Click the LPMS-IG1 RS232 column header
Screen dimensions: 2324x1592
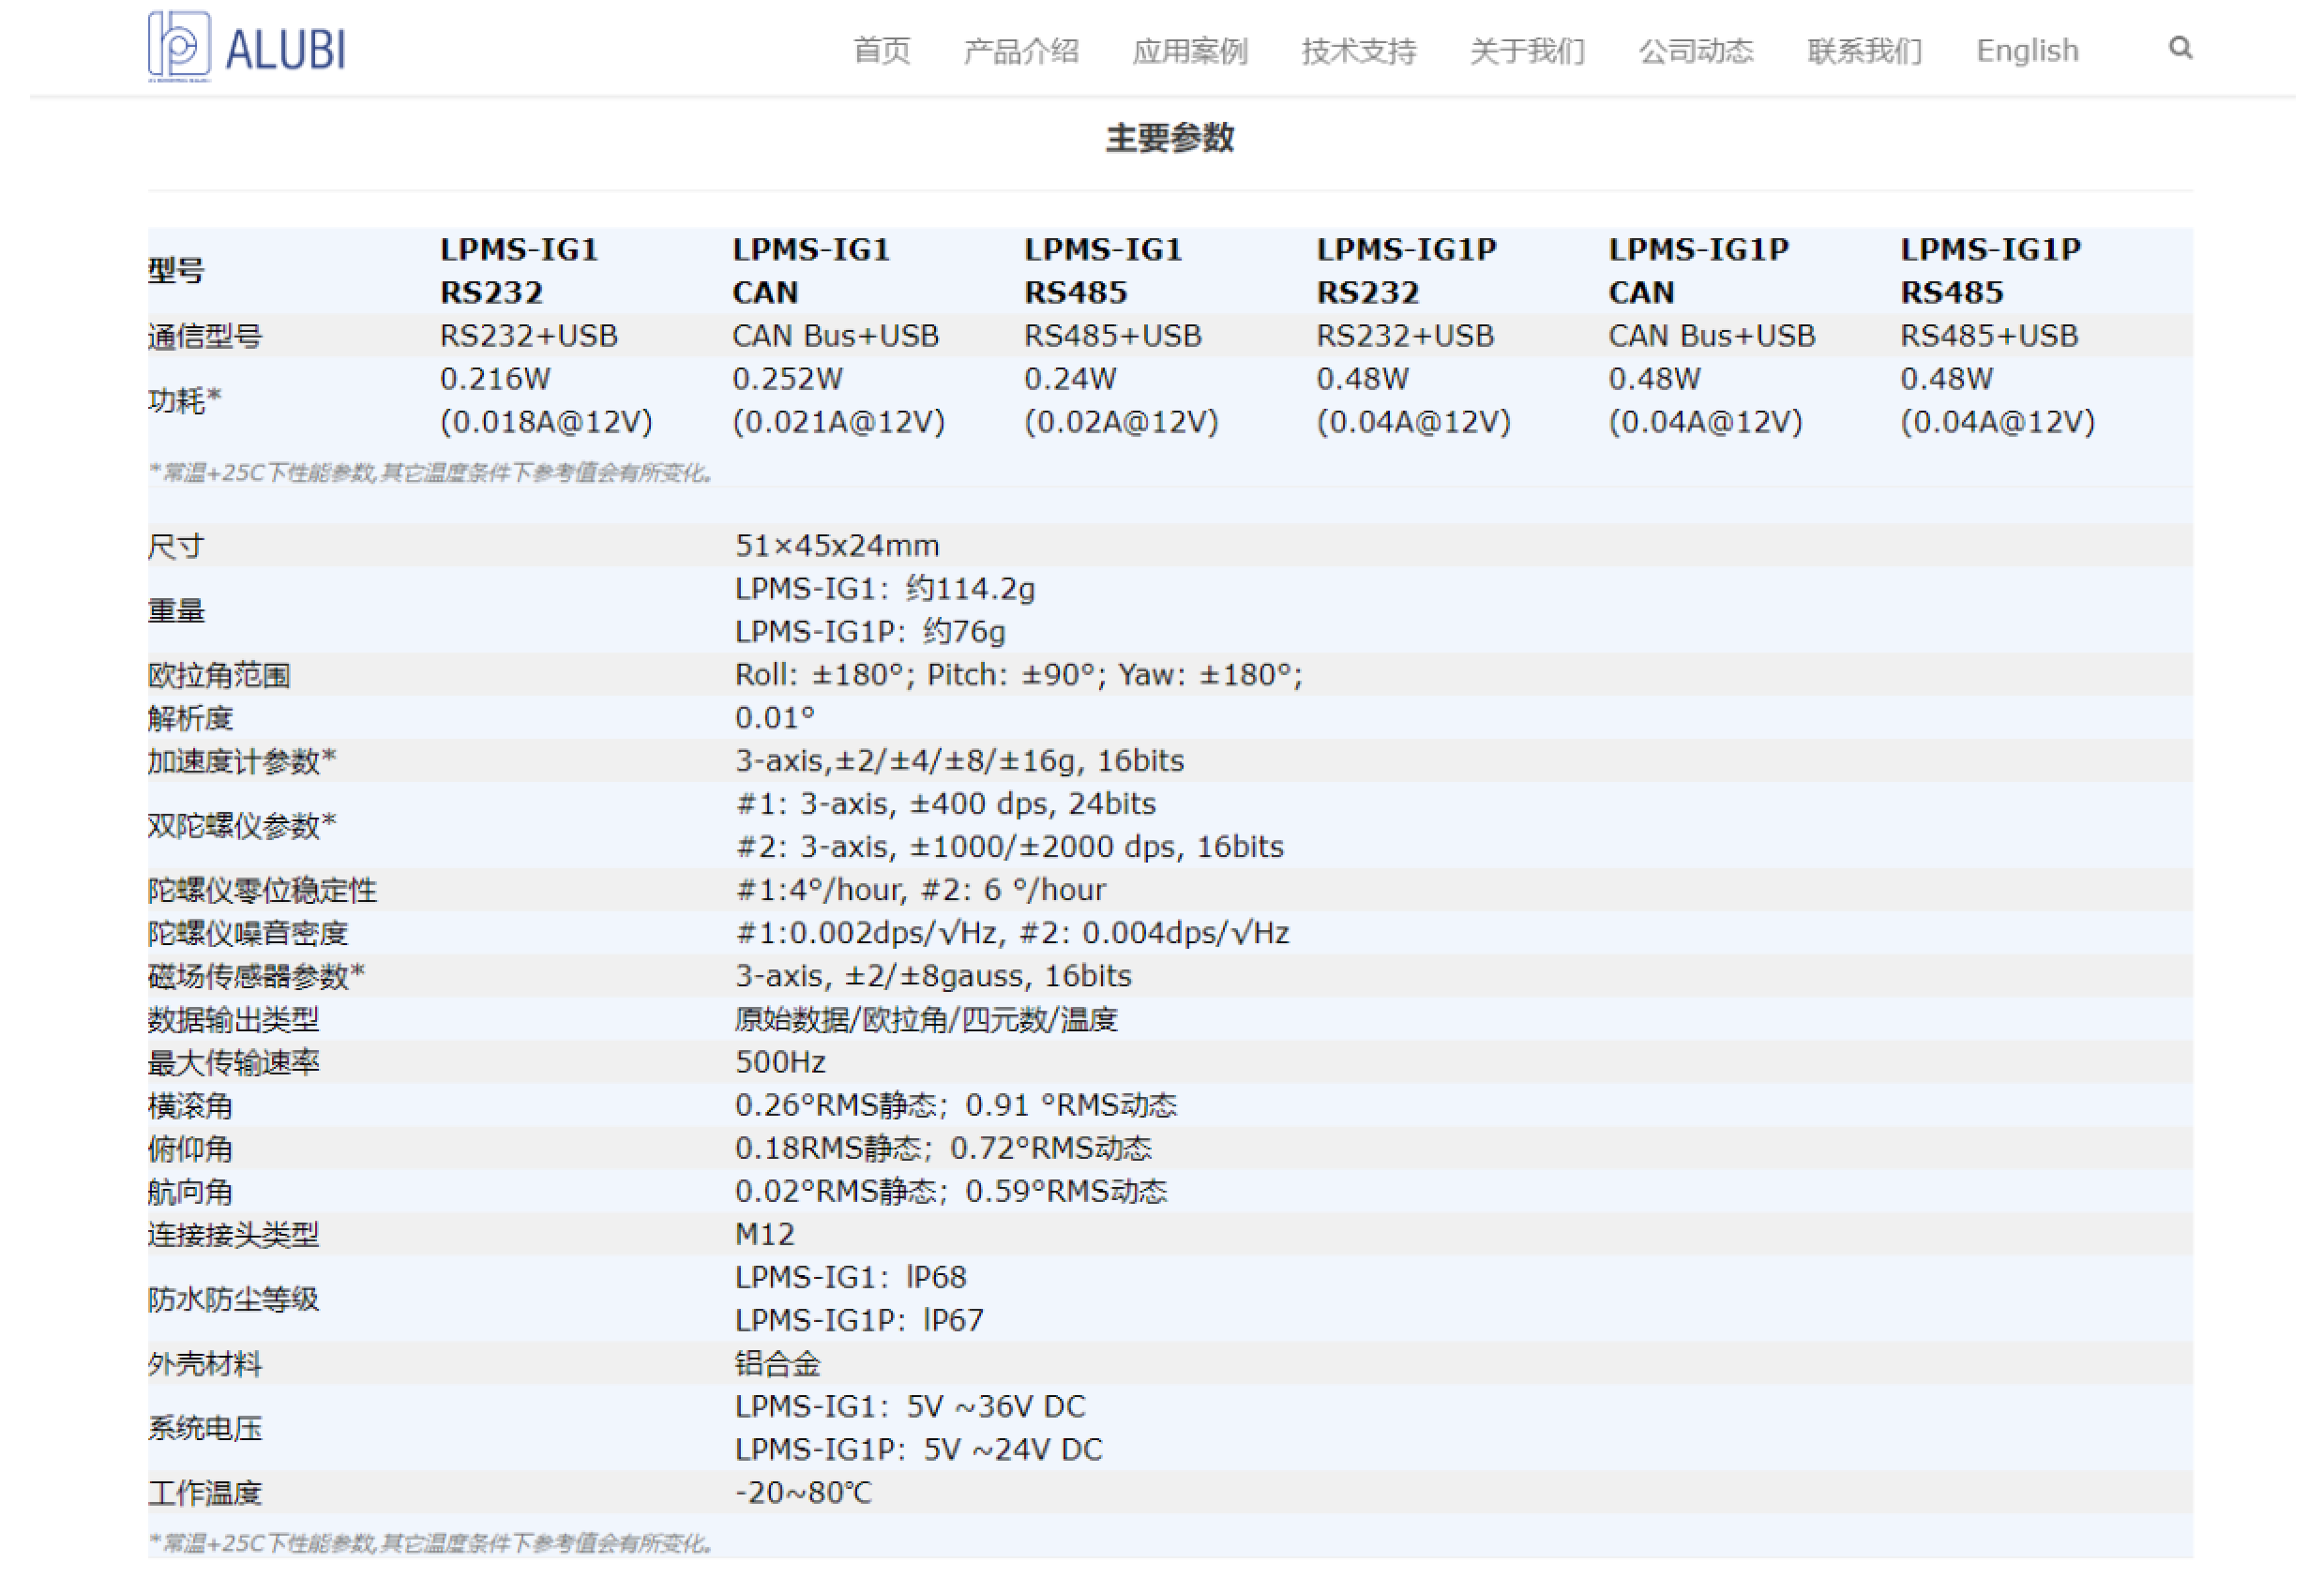(519, 270)
